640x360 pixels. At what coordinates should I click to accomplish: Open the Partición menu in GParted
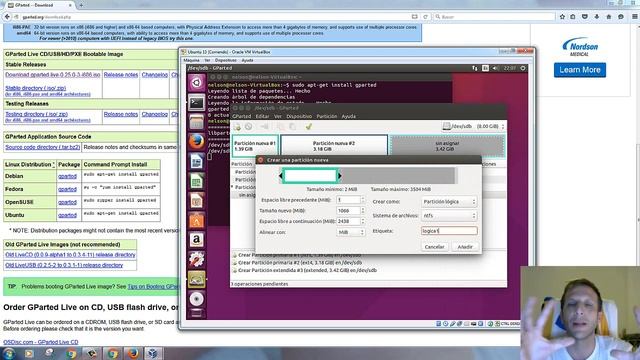point(327,116)
